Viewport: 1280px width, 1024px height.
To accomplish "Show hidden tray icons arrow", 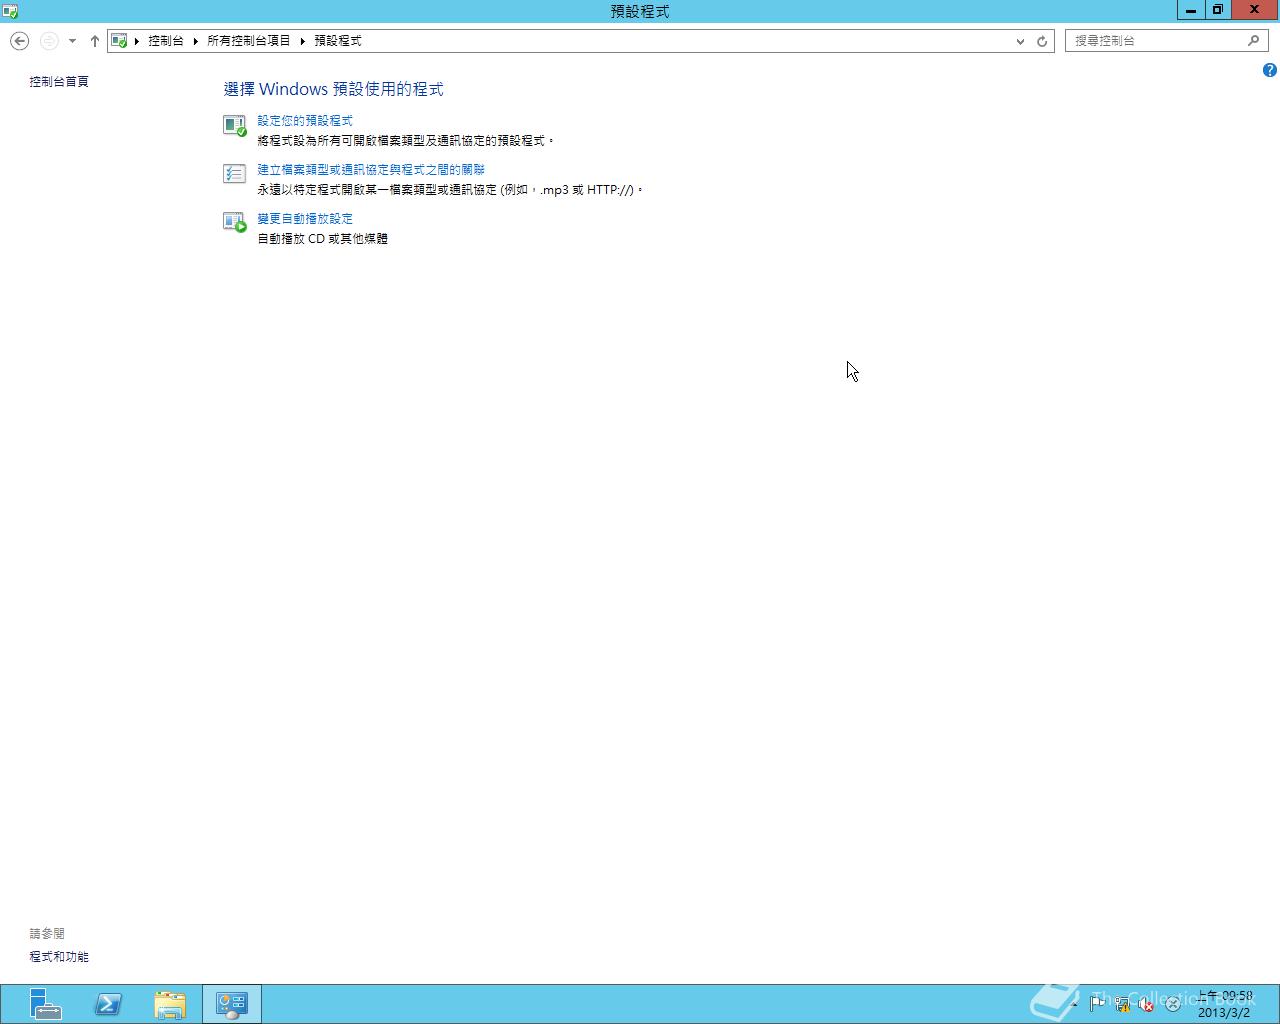I will (x=1076, y=1004).
